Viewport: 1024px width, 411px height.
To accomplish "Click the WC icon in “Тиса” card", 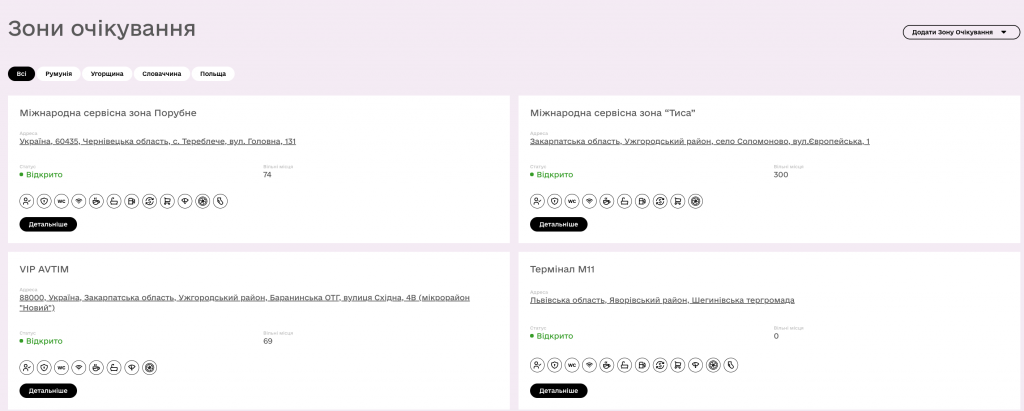I will pos(572,201).
